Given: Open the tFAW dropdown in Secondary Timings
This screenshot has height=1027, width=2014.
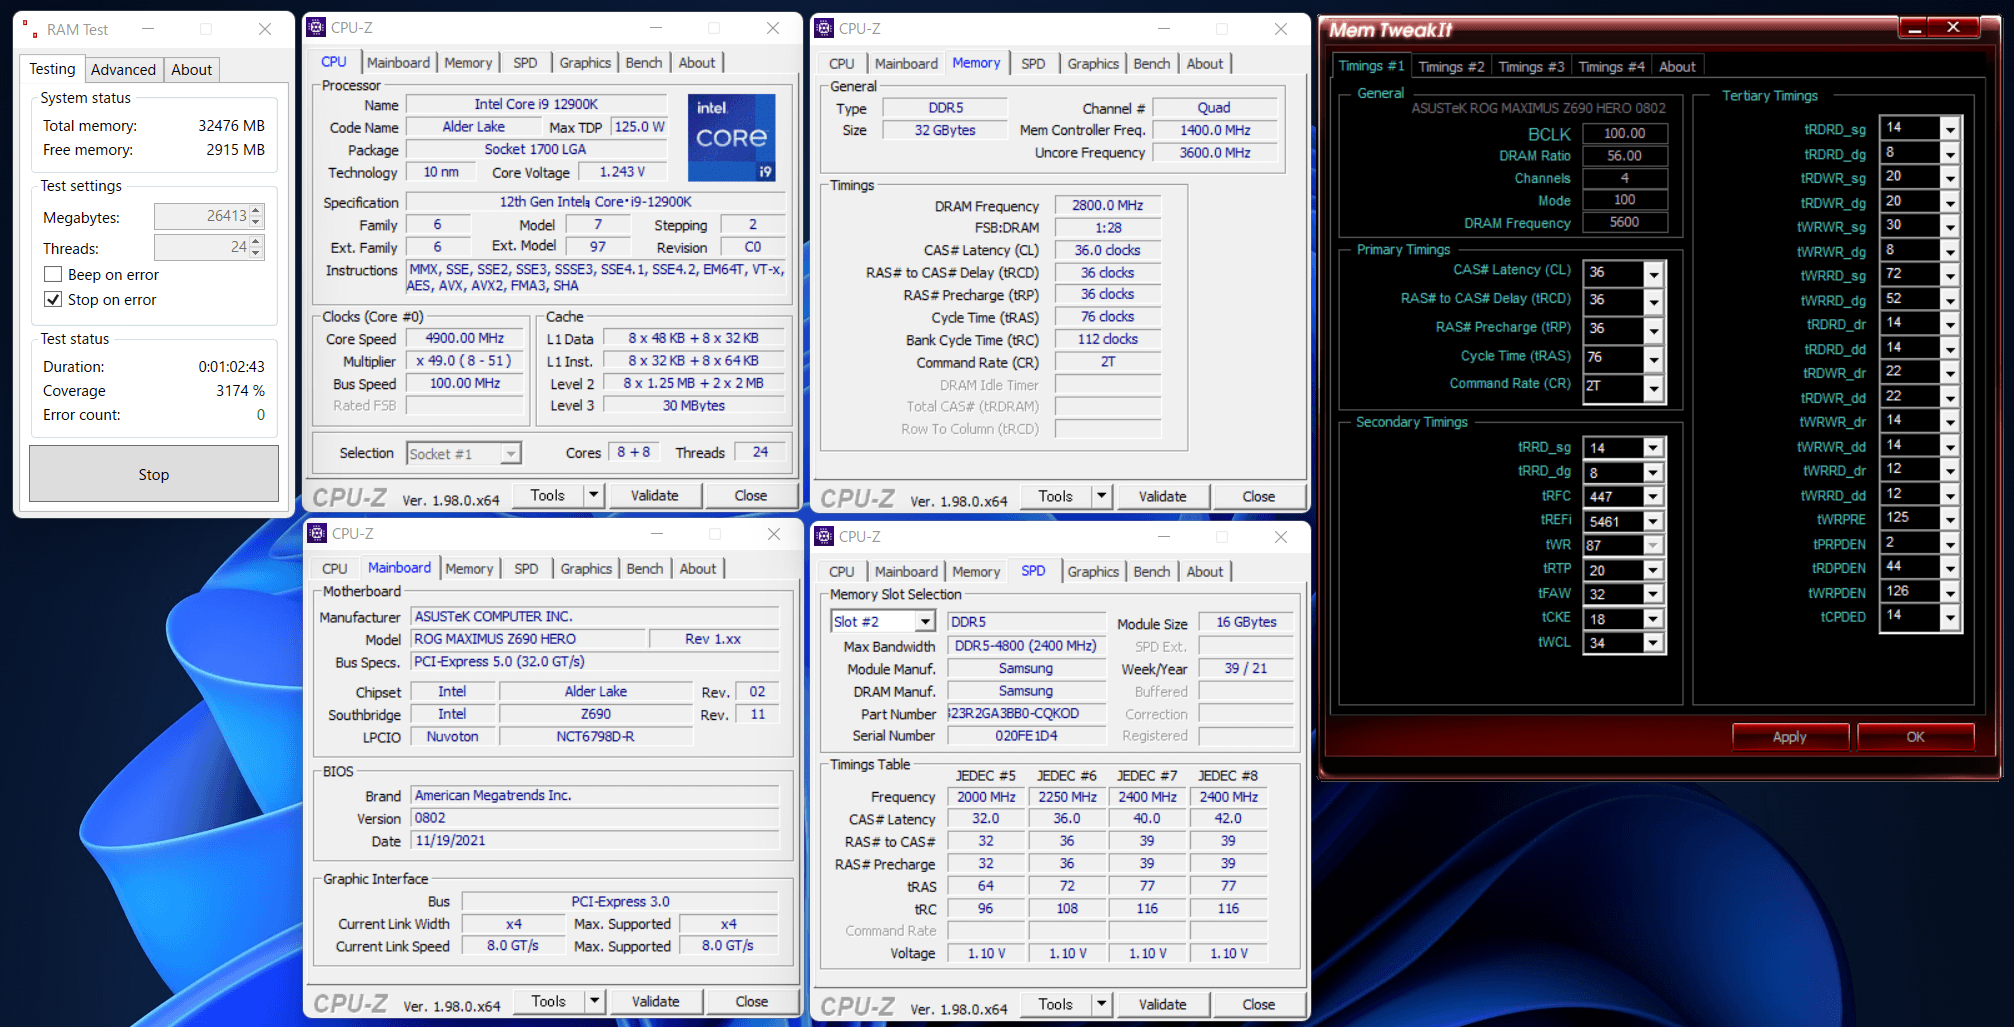Looking at the screenshot, I should click(x=1653, y=594).
